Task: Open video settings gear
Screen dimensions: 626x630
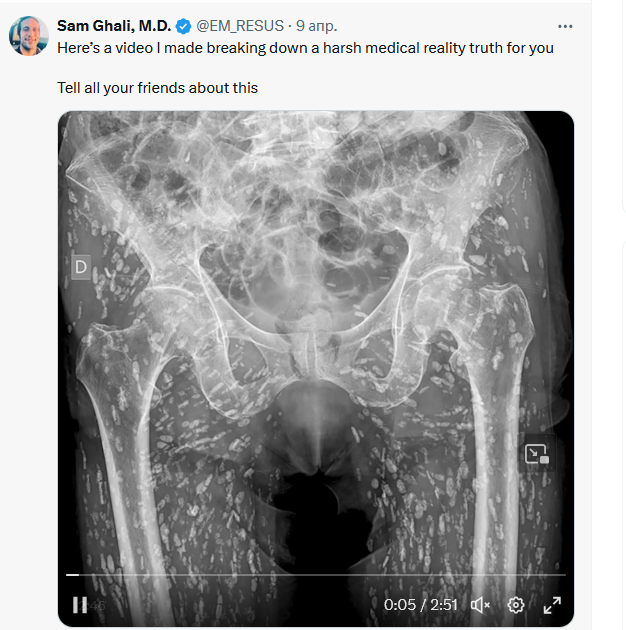Action: [x=516, y=605]
